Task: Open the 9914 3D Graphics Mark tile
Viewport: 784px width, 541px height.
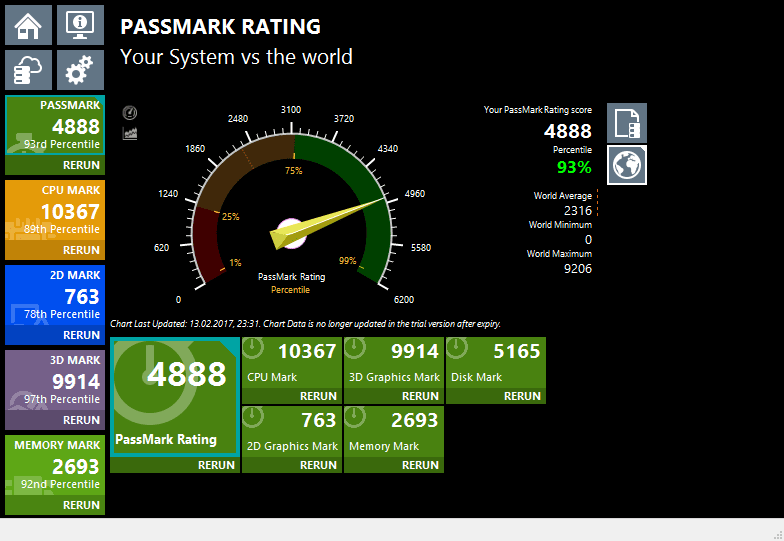Action: (x=394, y=363)
